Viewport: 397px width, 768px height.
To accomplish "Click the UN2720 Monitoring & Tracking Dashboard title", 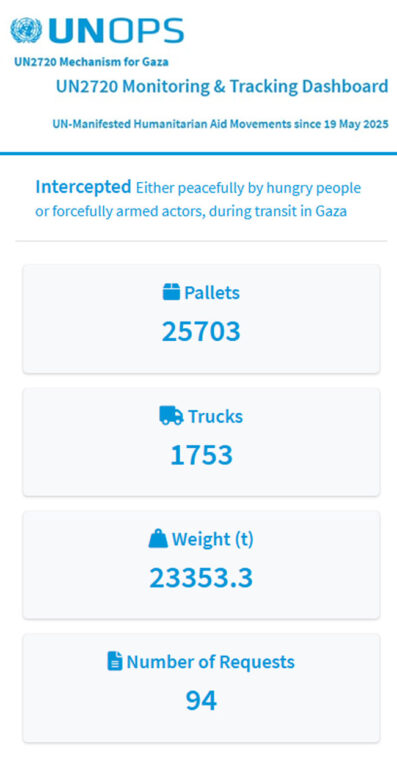I will pos(222,87).
